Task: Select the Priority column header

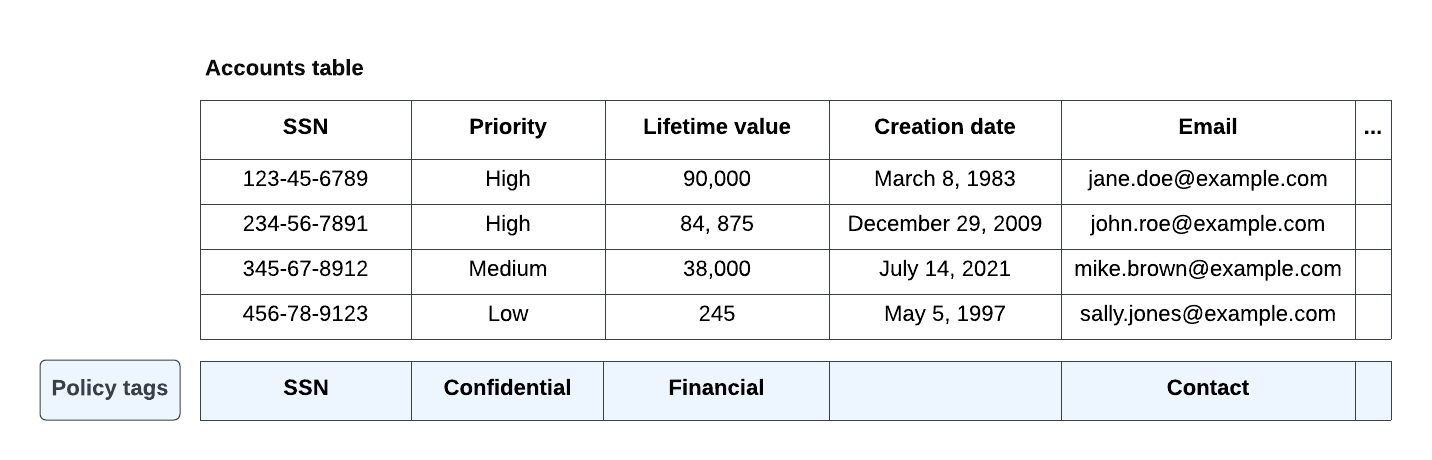Action: point(507,128)
